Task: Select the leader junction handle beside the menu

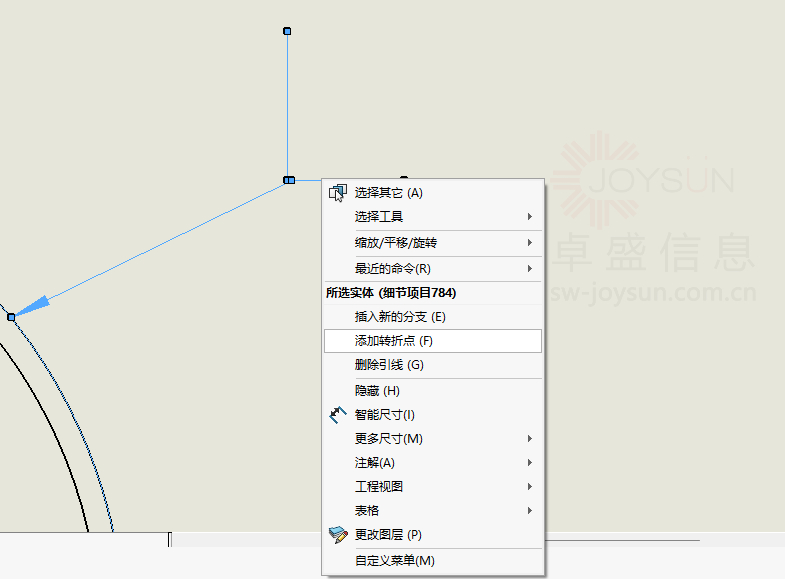Action: pyautogui.click(x=288, y=180)
